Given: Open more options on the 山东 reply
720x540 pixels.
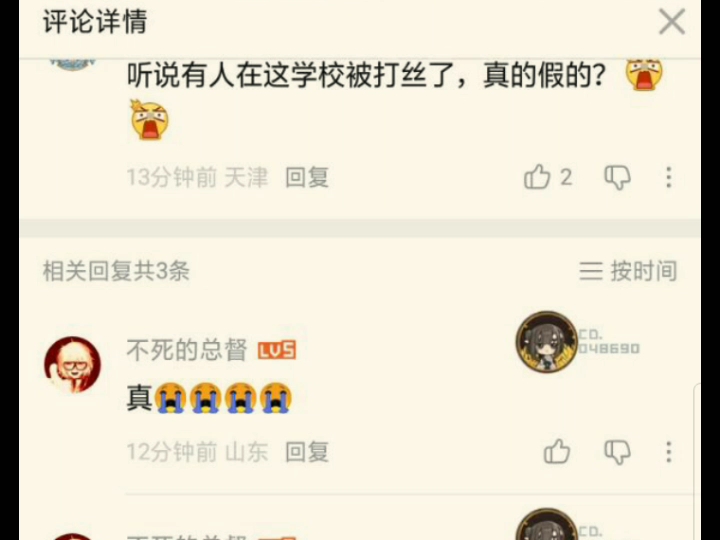Looking at the screenshot, I should point(669,452).
